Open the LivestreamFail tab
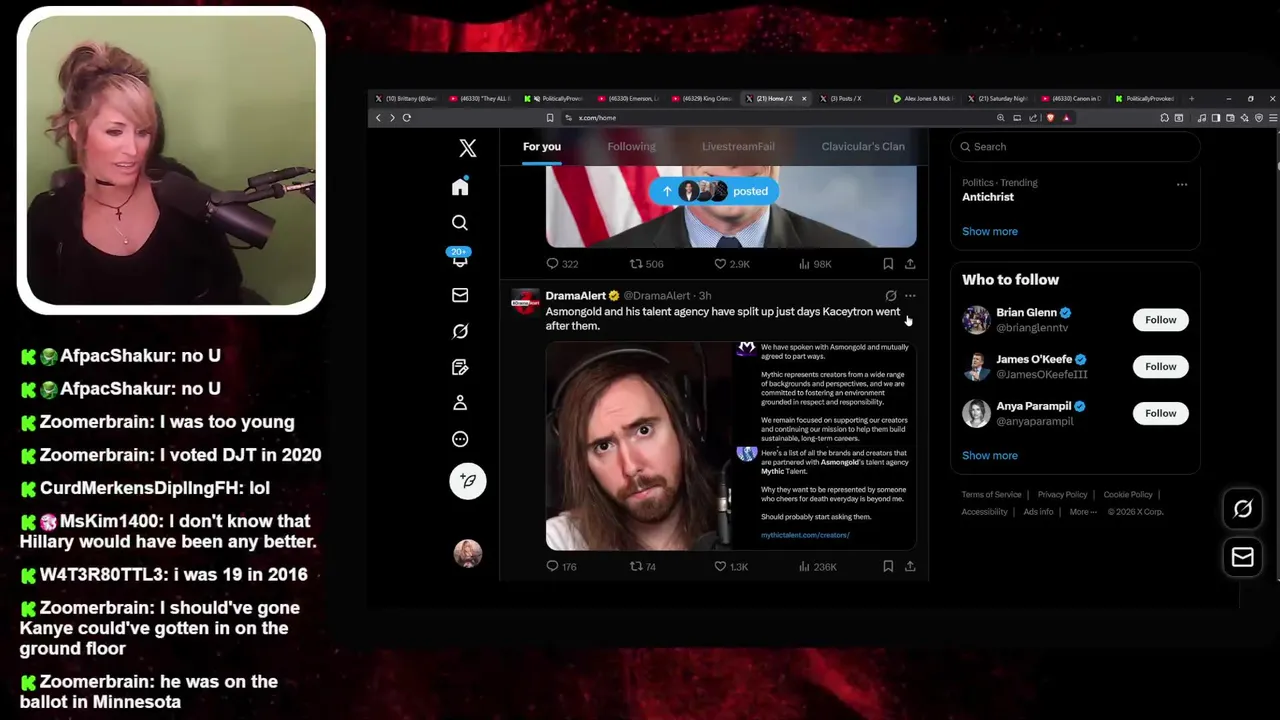1280x720 pixels. point(738,146)
